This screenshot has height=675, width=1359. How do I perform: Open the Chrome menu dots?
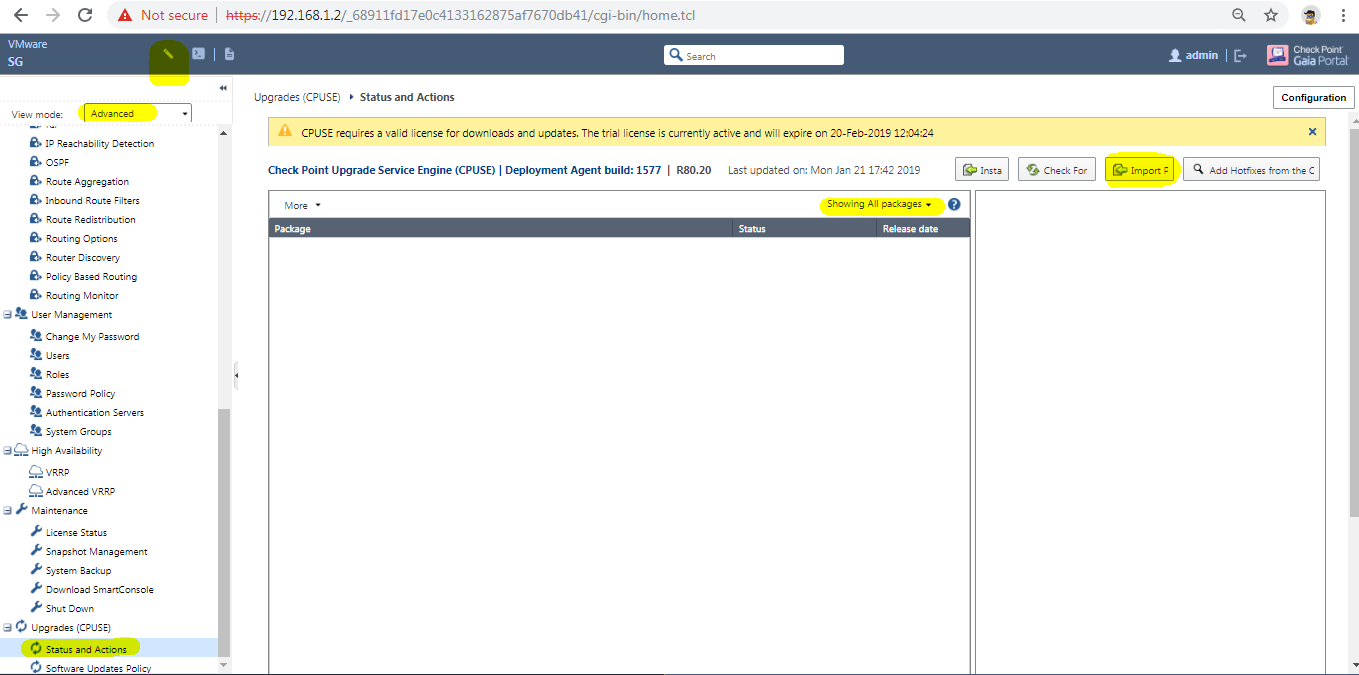(1342, 15)
